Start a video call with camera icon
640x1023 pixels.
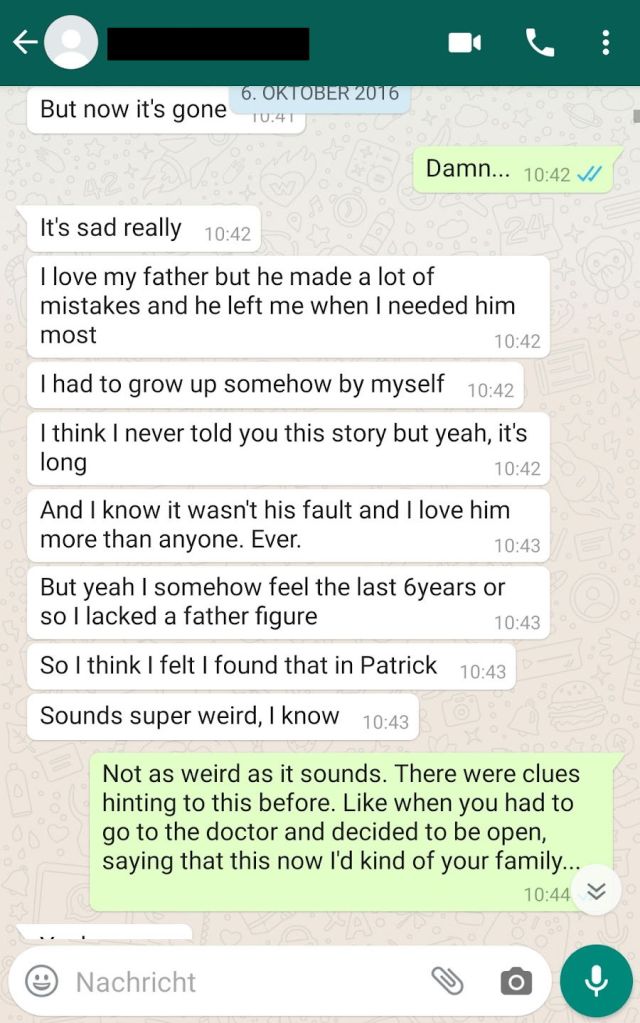click(465, 43)
